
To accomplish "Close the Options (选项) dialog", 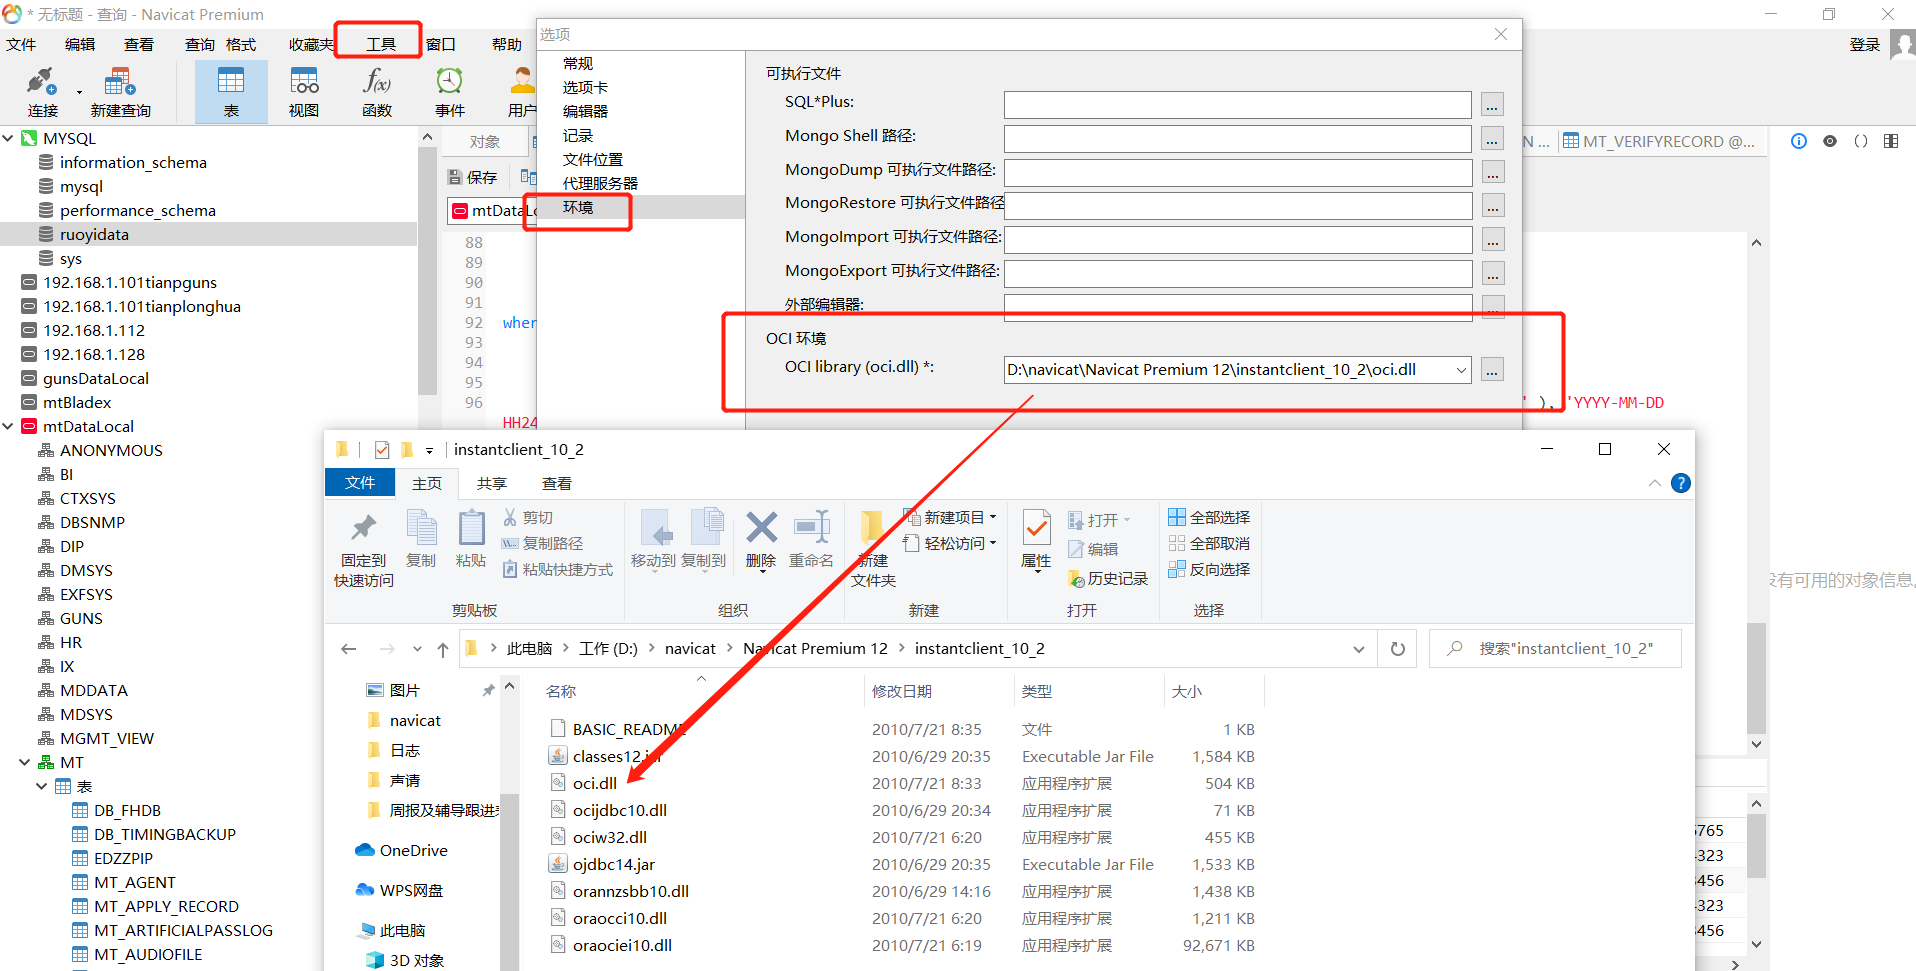I will tap(1501, 34).
